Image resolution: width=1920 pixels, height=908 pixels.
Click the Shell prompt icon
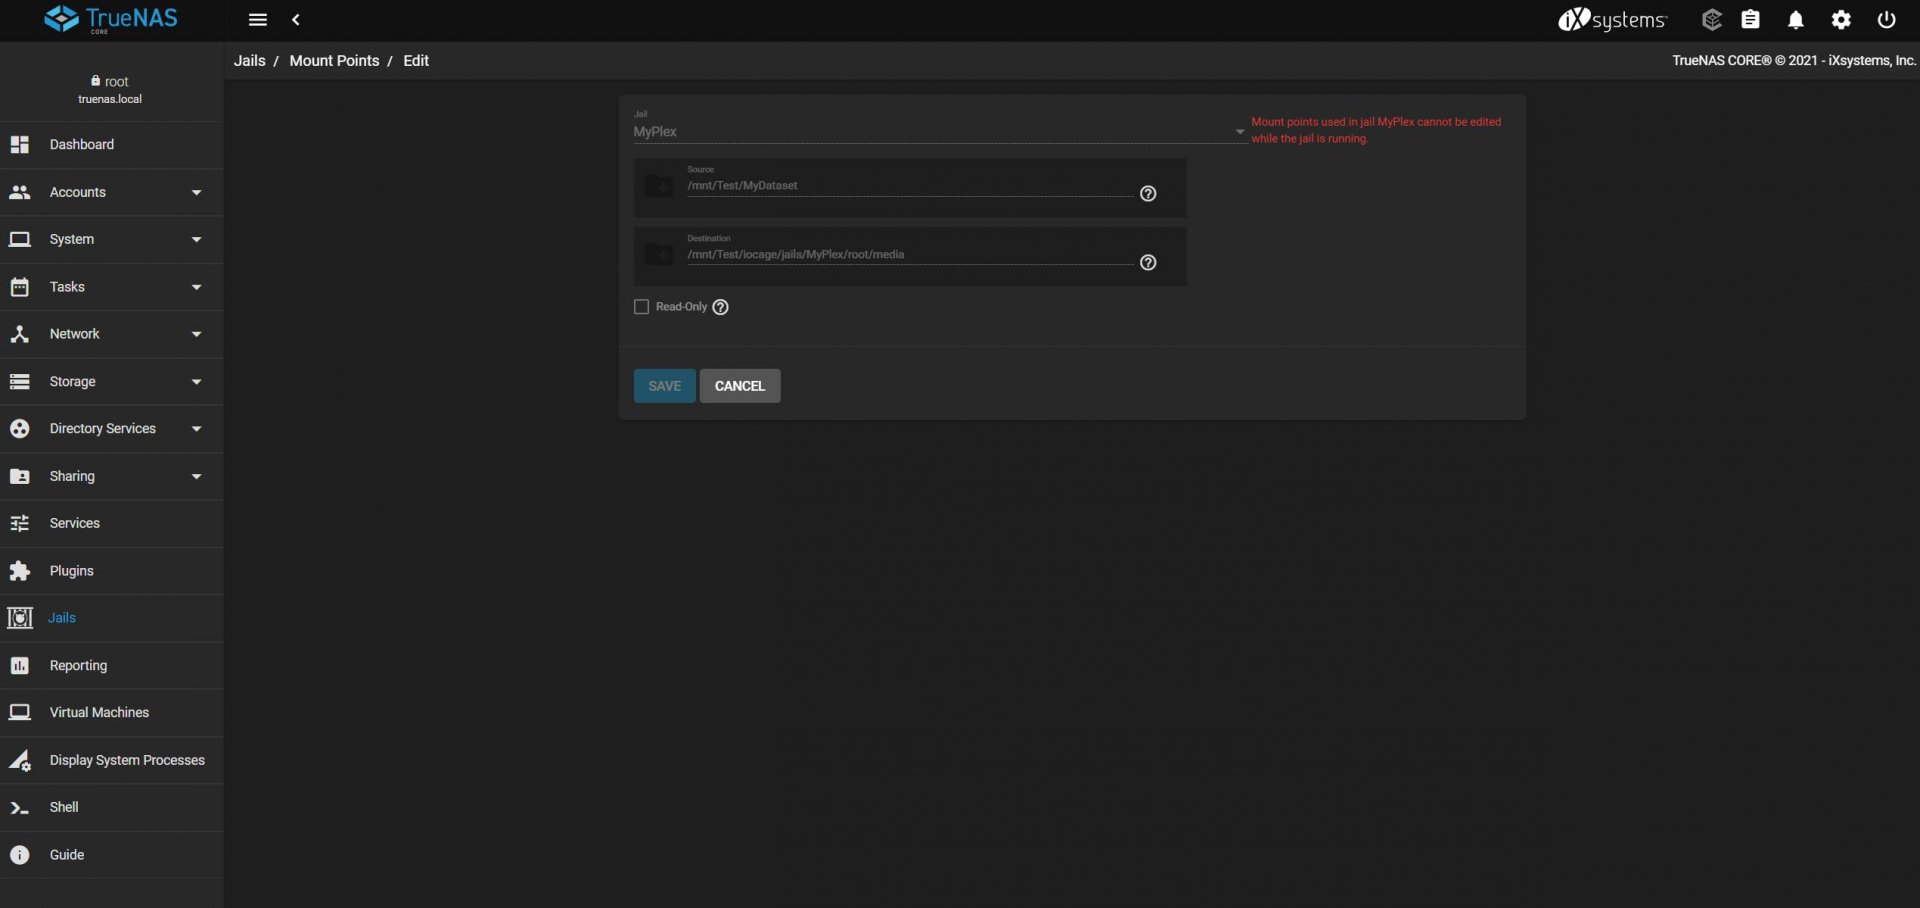click(20, 808)
